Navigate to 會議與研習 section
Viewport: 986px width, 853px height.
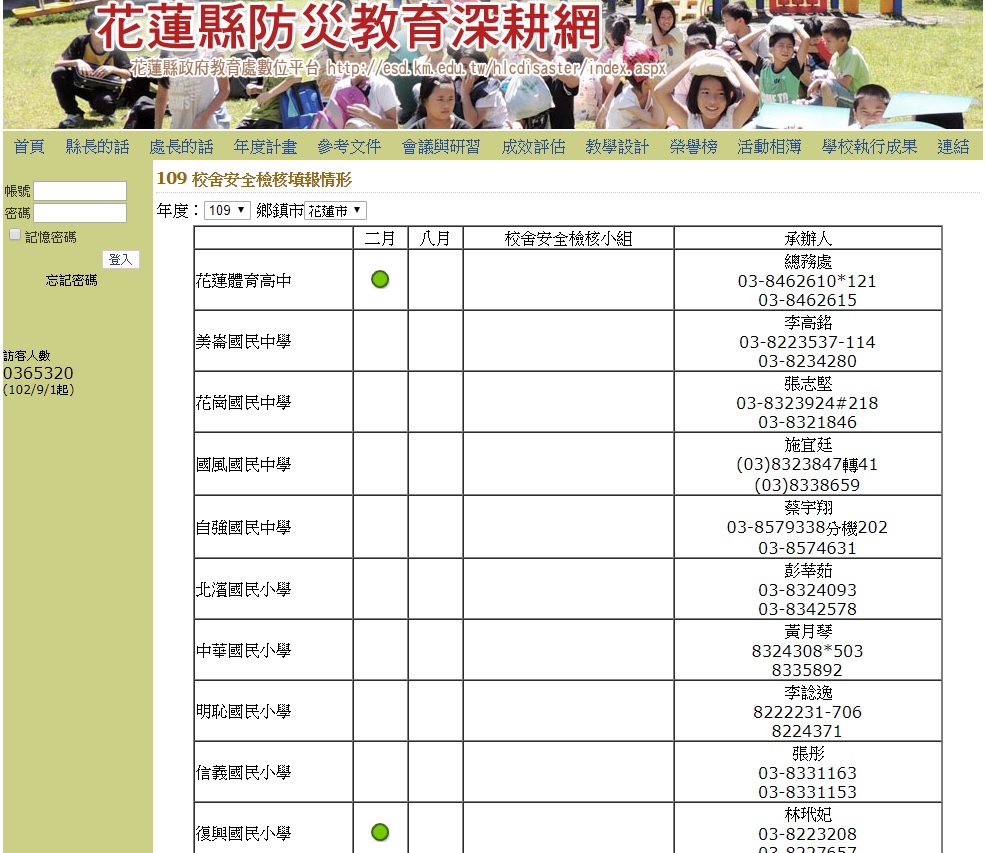click(x=441, y=147)
